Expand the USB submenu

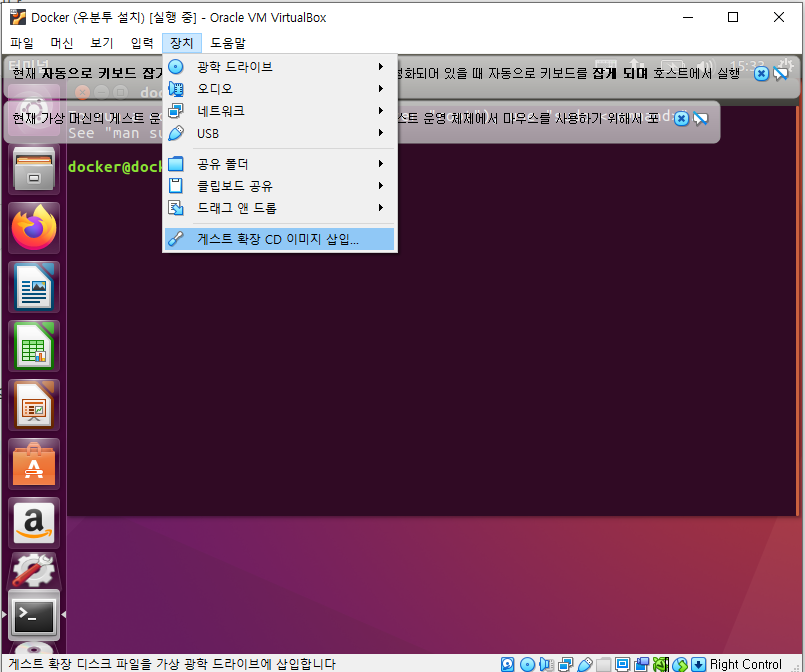tap(280, 133)
